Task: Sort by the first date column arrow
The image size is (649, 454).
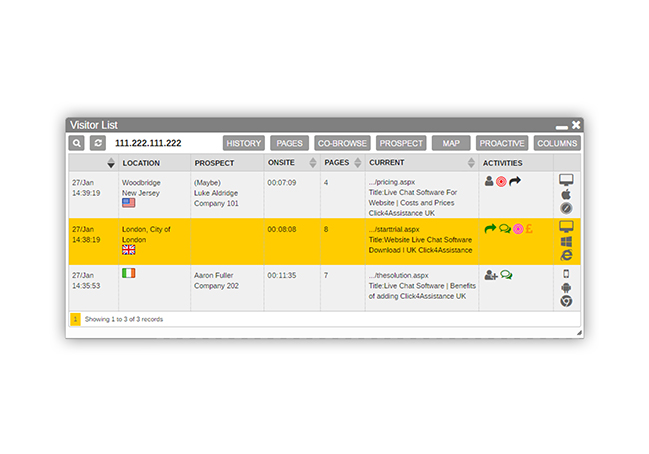Action: click(x=110, y=162)
